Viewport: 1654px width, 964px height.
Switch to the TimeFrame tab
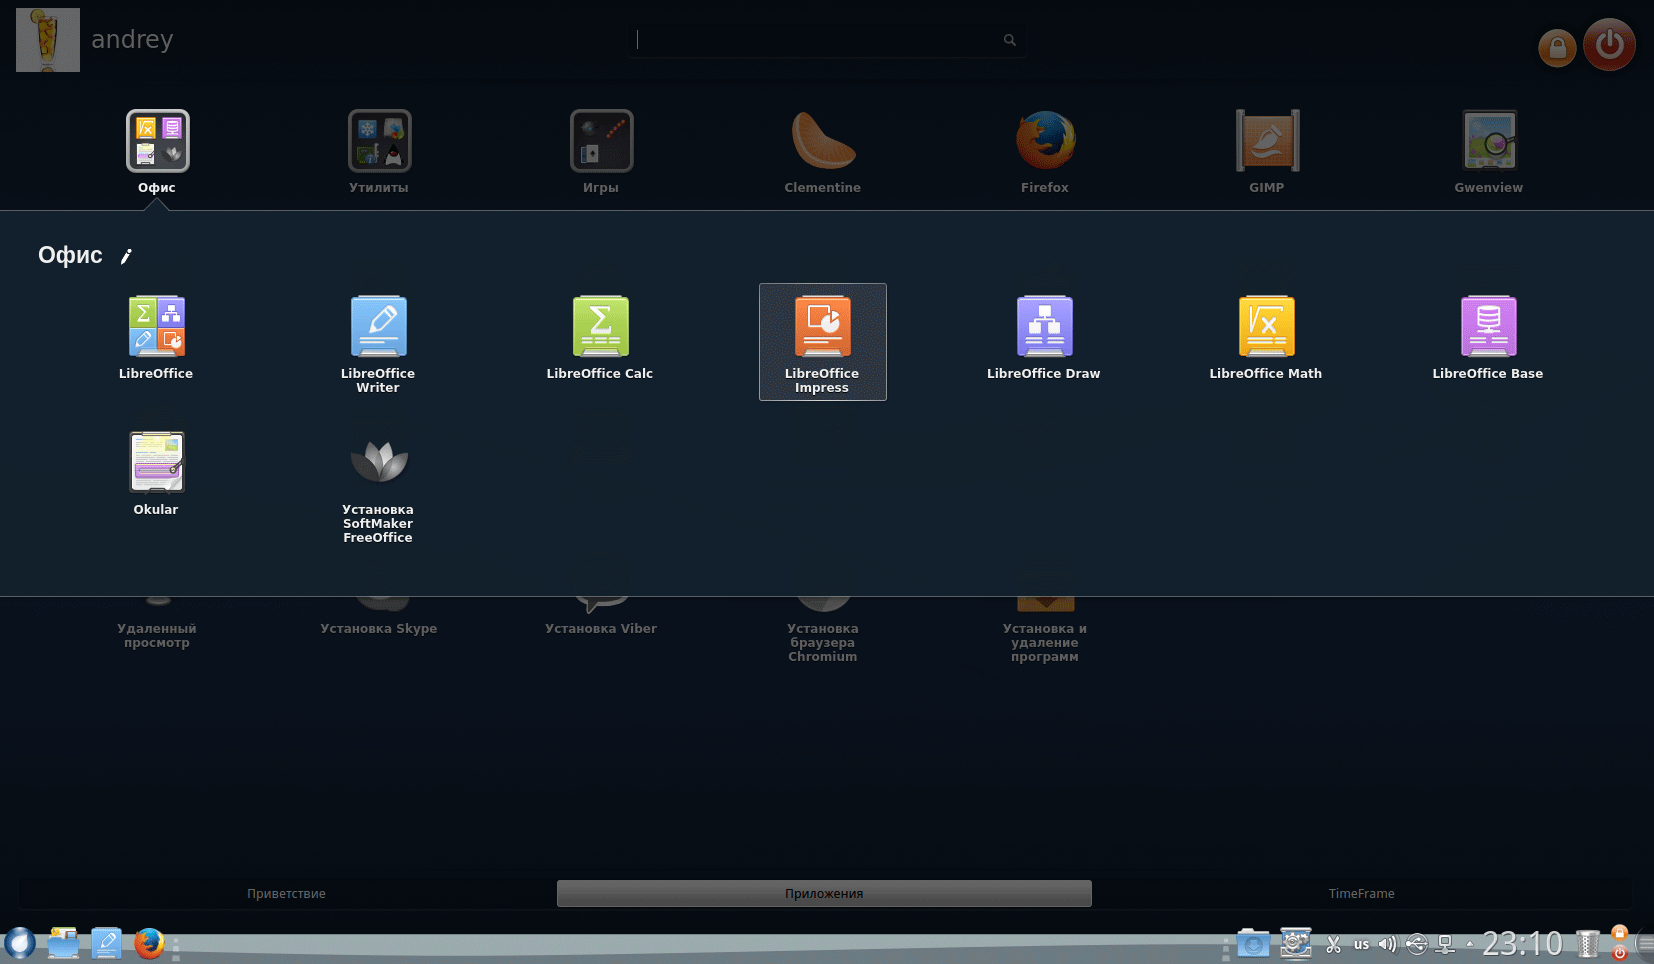point(1362,894)
